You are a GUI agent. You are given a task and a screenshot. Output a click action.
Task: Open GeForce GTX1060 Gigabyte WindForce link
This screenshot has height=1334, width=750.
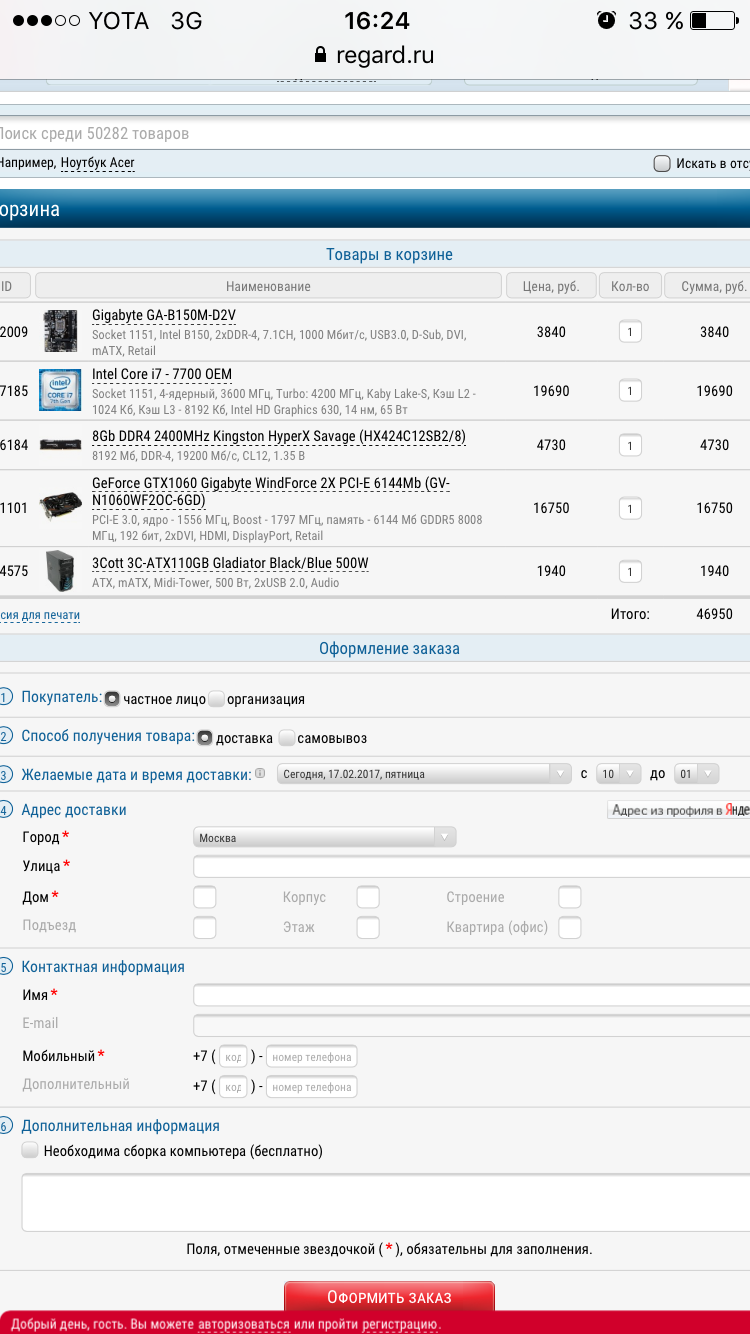pyautogui.click(x=271, y=491)
